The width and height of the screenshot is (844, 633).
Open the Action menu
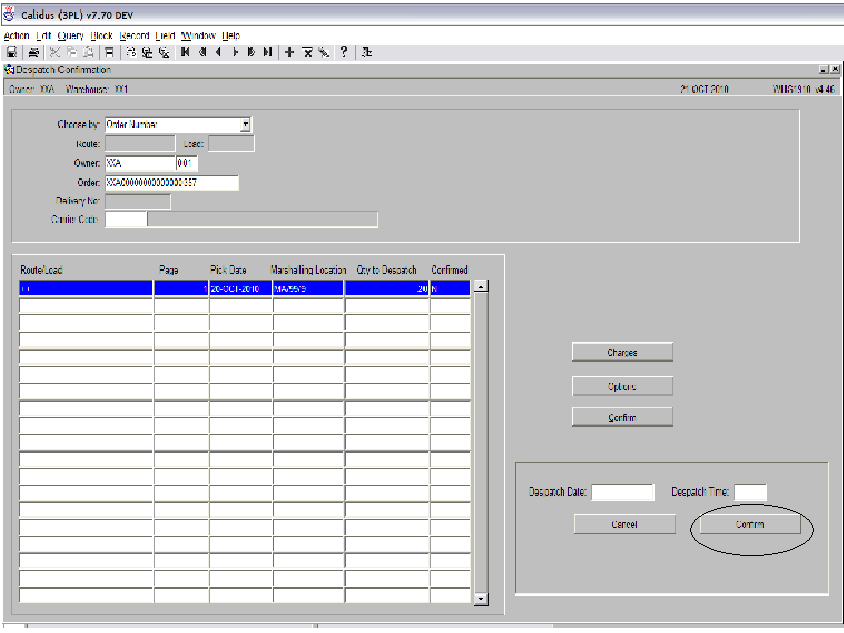(16, 36)
